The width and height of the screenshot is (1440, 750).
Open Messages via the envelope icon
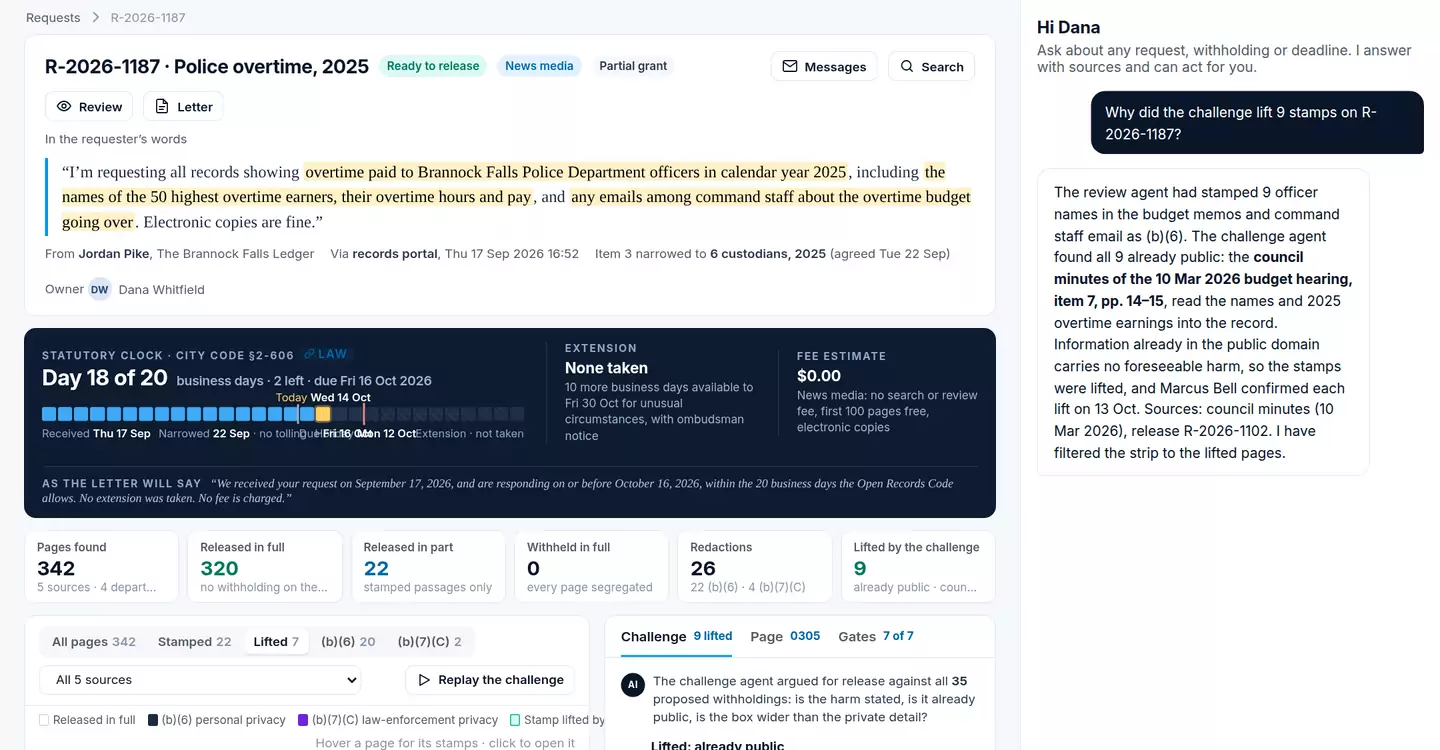pos(790,66)
